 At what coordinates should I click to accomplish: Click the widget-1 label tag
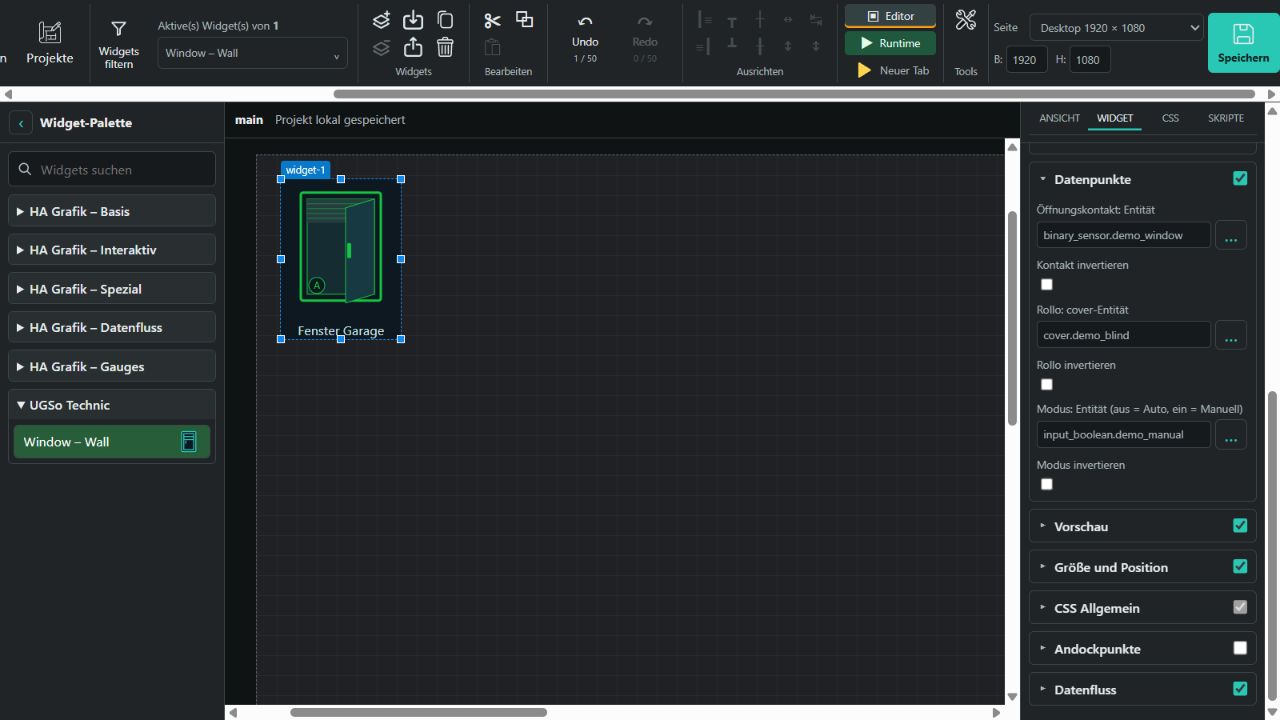coord(305,170)
